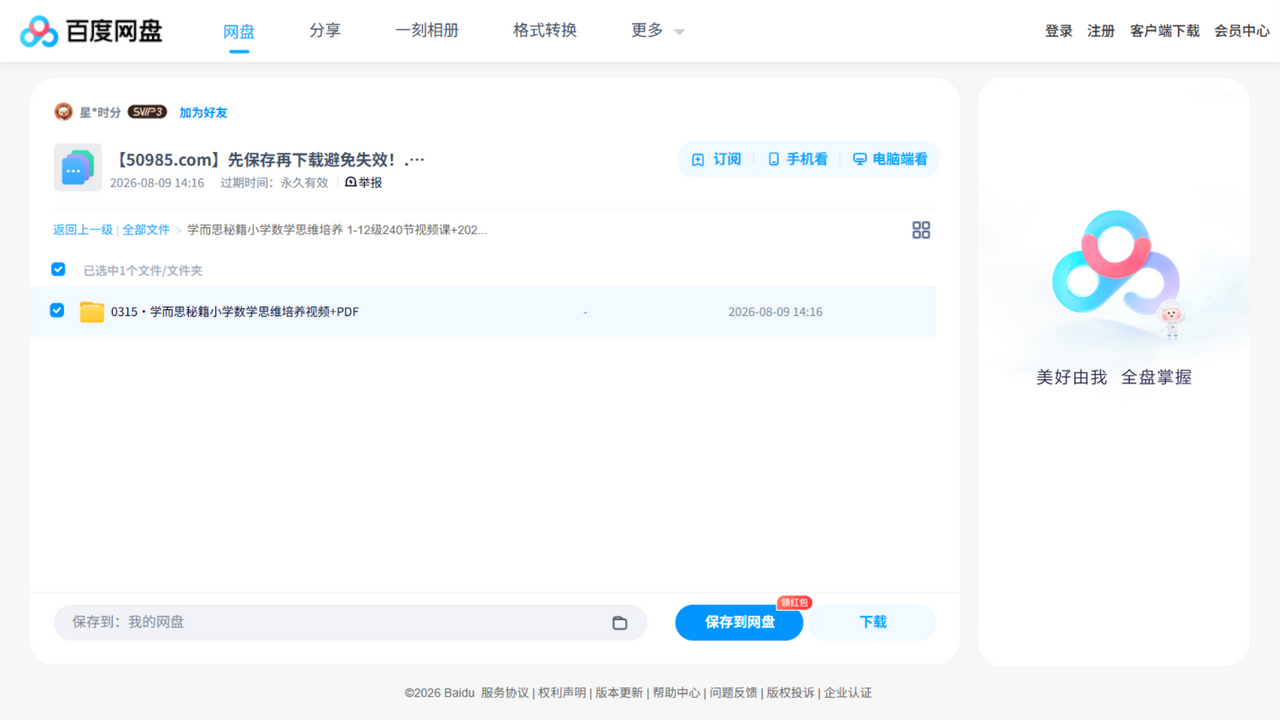The width and height of the screenshot is (1280, 720).
Task: Open folder 0315・学而思秘籍小学数学思维培养视频+PDF
Action: pos(235,312)
